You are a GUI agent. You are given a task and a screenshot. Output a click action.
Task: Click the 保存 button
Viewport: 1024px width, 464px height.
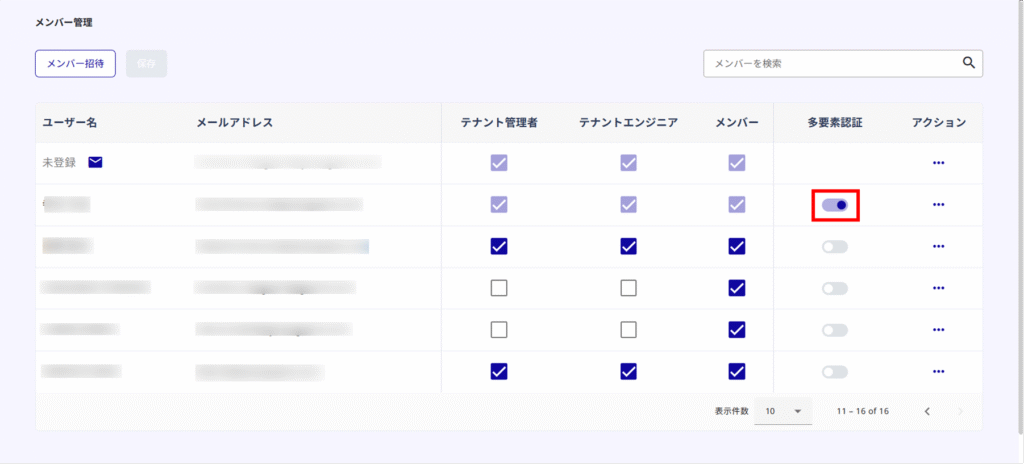point(146,63)
